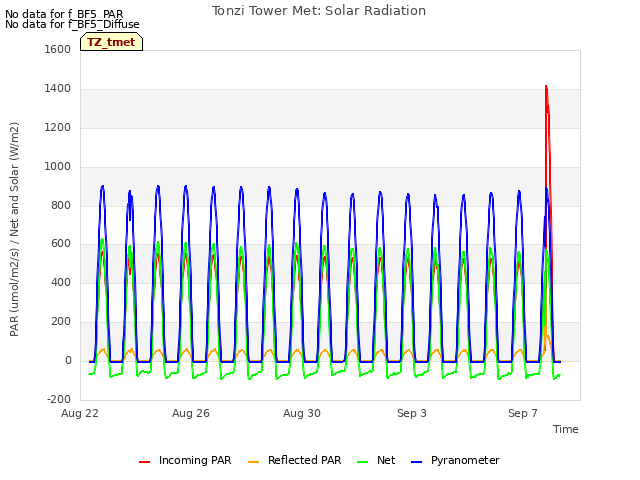Click the Aug 22 x-axis tick label

pyautogui.click(x=80, y=413)
